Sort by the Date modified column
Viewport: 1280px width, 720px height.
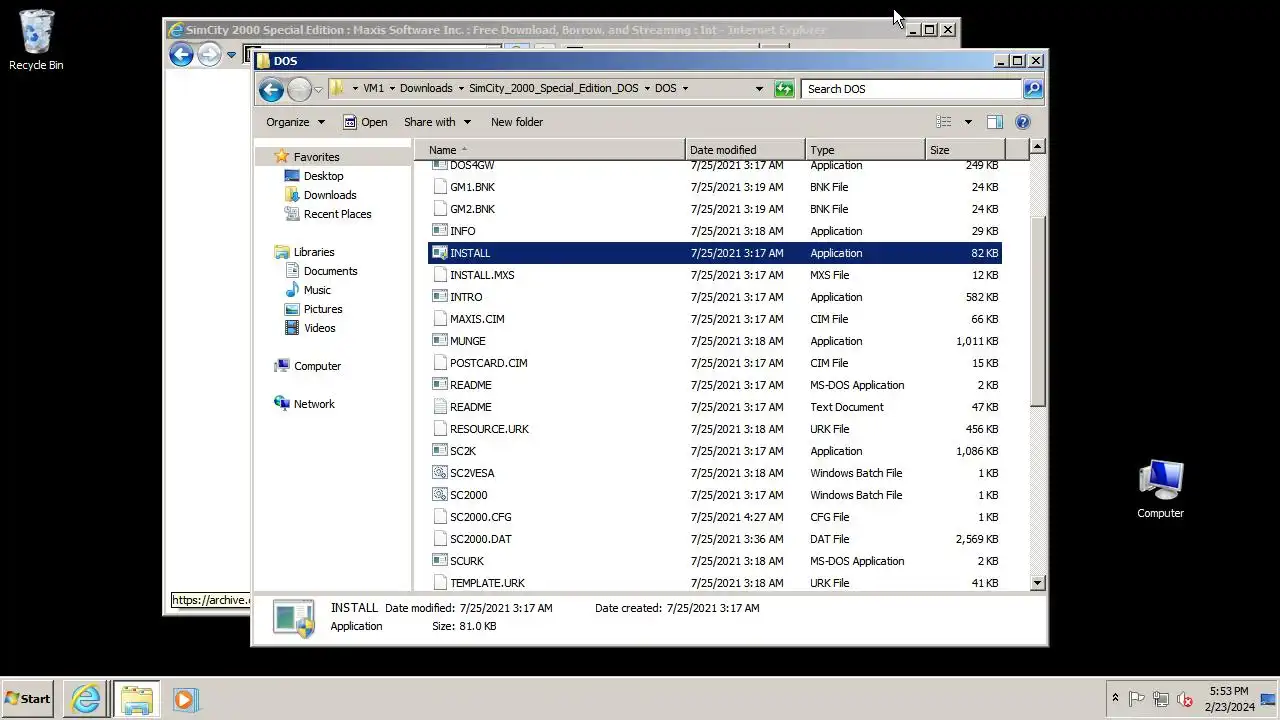746,150
